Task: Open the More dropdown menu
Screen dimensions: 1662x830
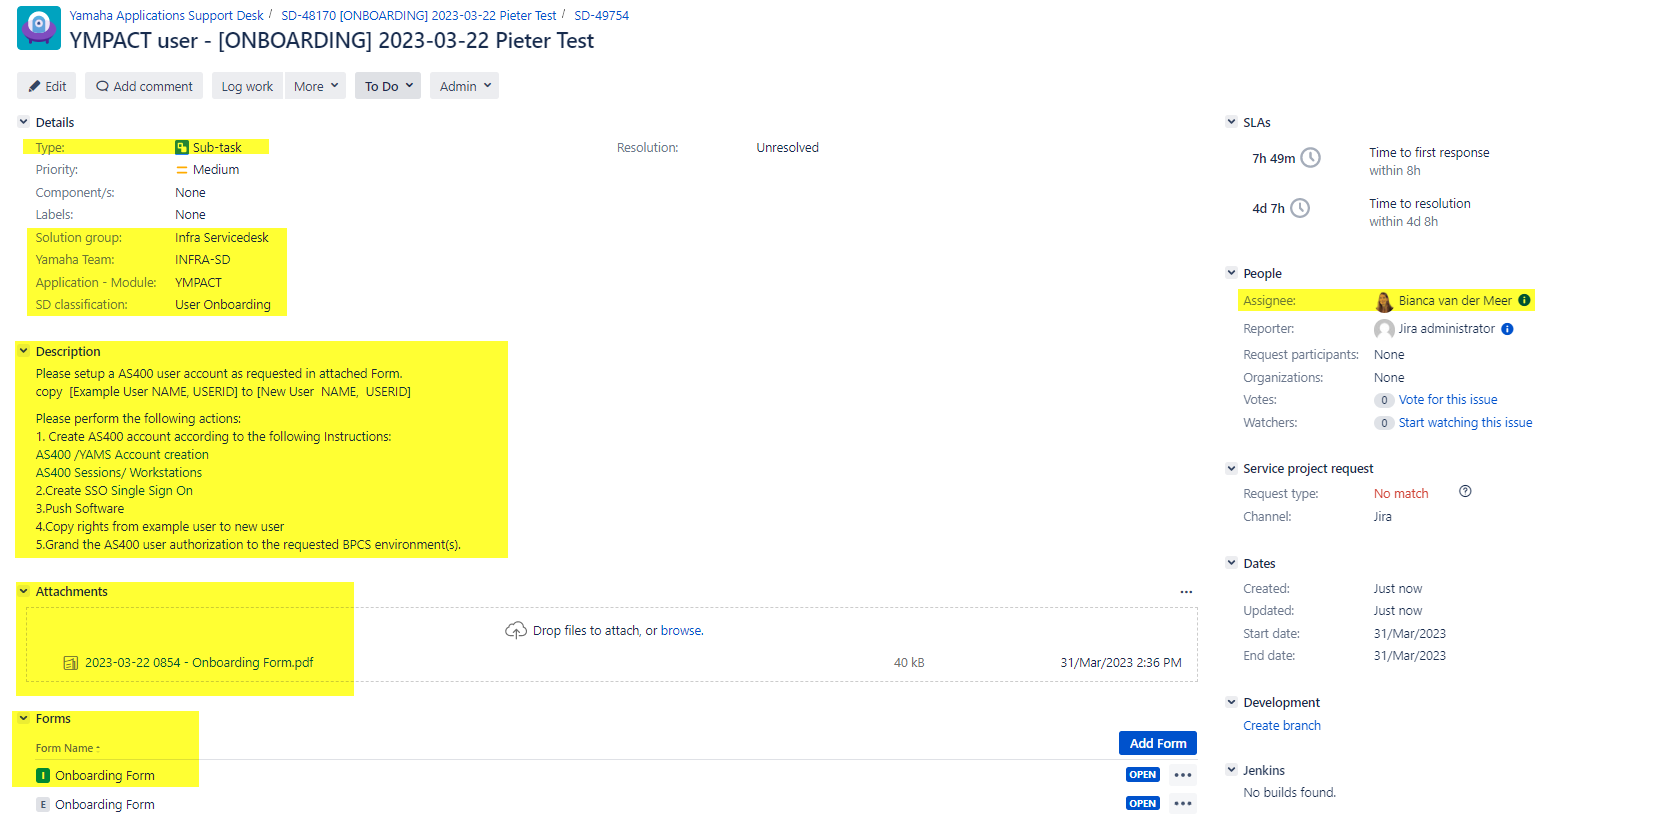Action: (315, 86)
